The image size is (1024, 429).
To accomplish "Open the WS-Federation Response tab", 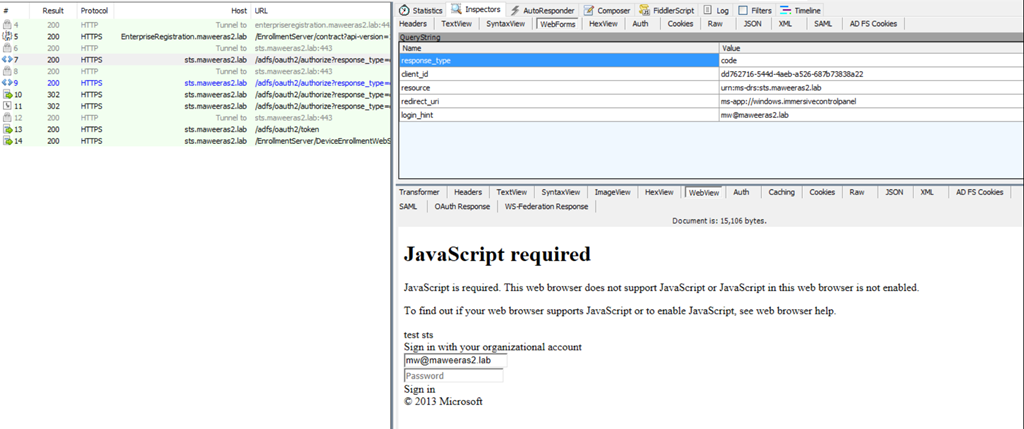I will click(547, 206).
